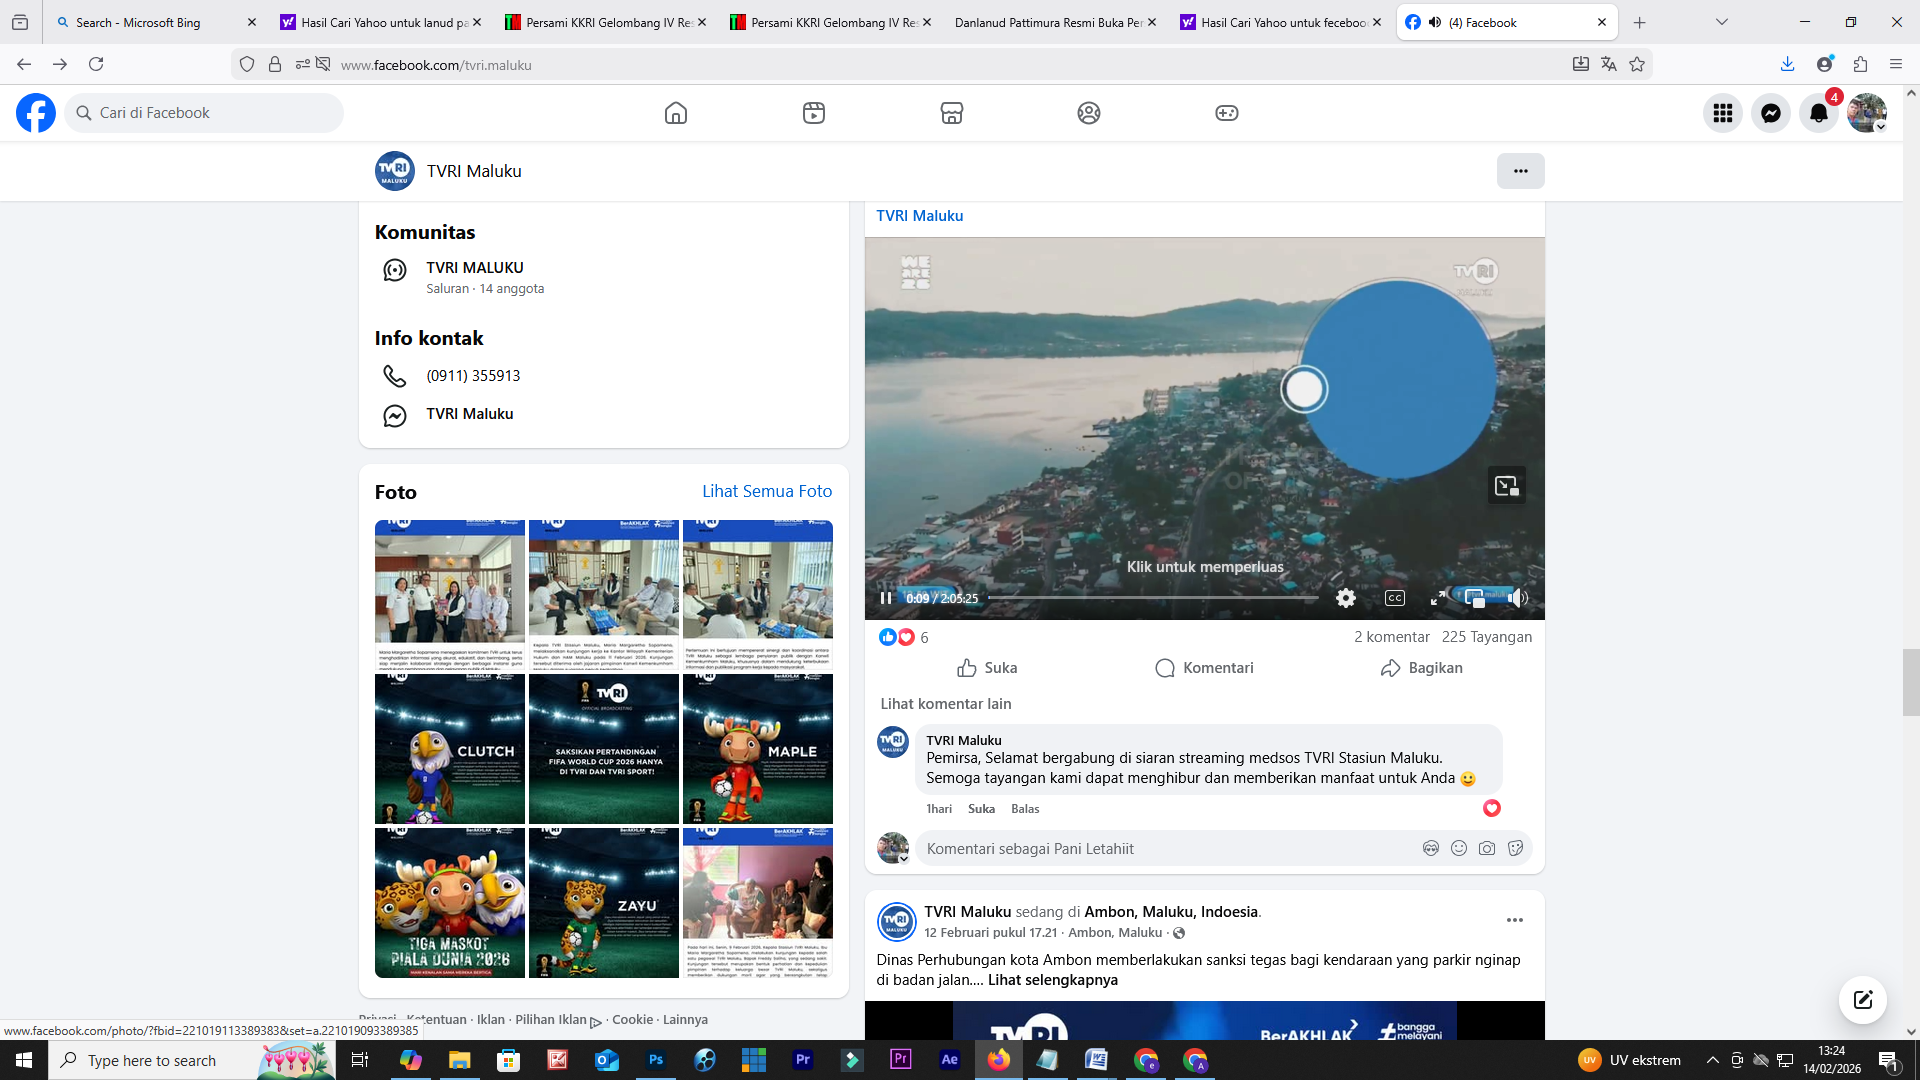
Task: Expand browser tab list chevron
Action: 1722,22
